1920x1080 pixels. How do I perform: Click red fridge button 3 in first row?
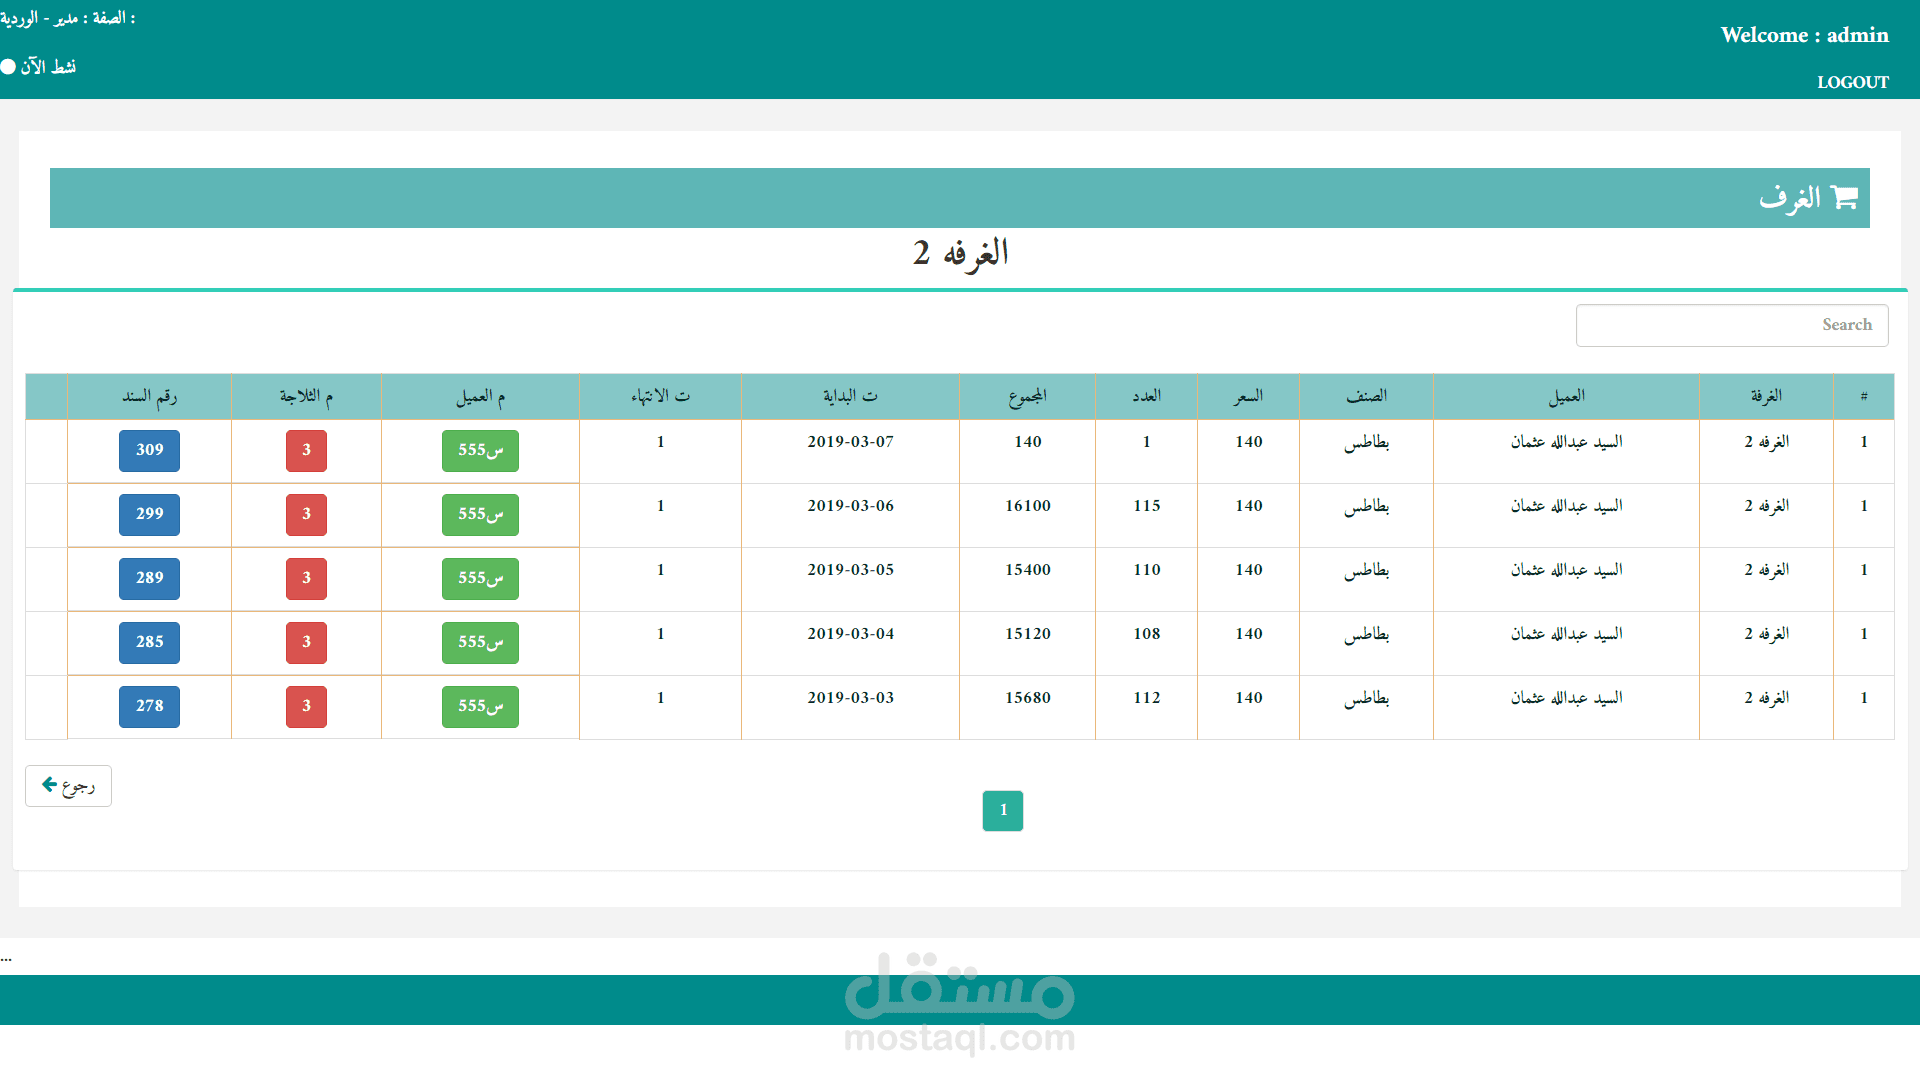[x=306, y=450]
